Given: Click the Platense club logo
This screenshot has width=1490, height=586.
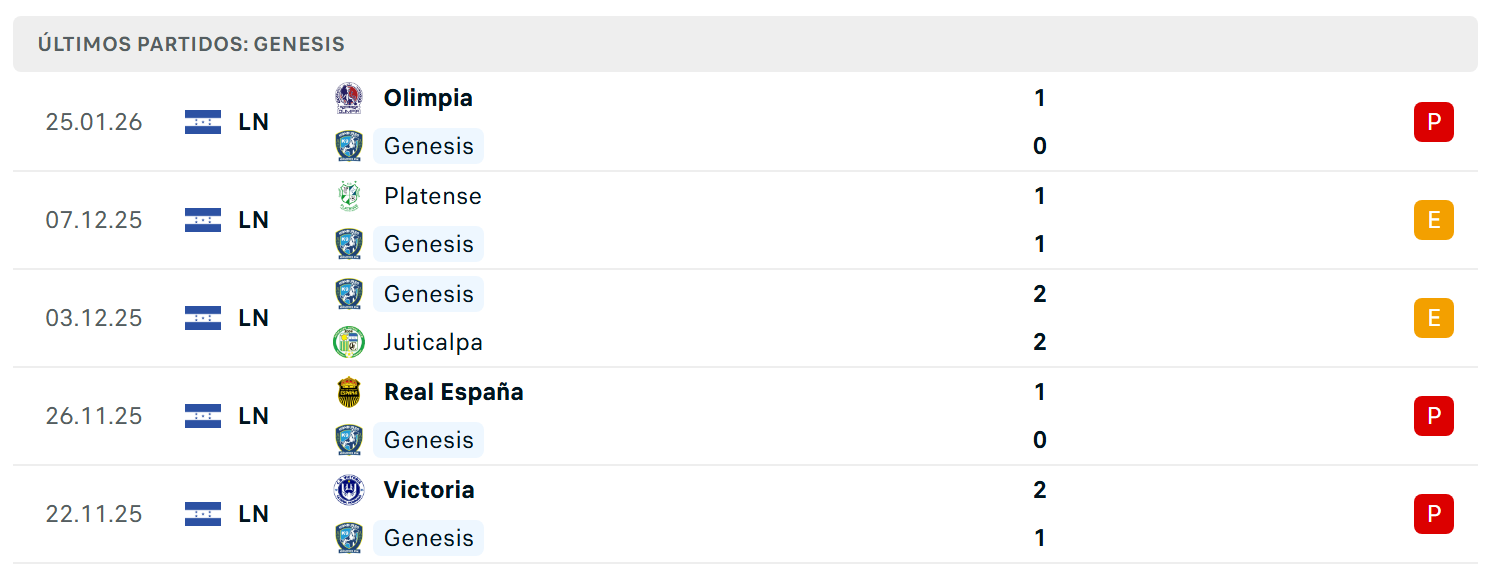Looking at the screenshot, I should [x=348, y=196].
